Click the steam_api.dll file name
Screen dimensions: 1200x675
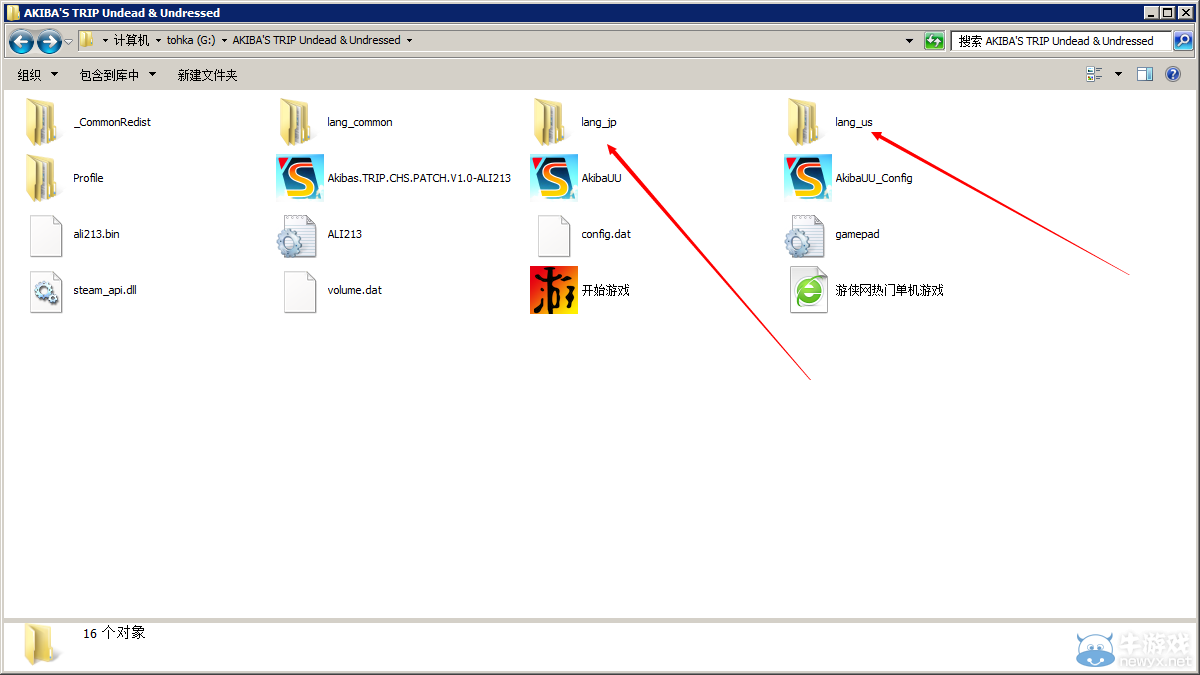104,290
